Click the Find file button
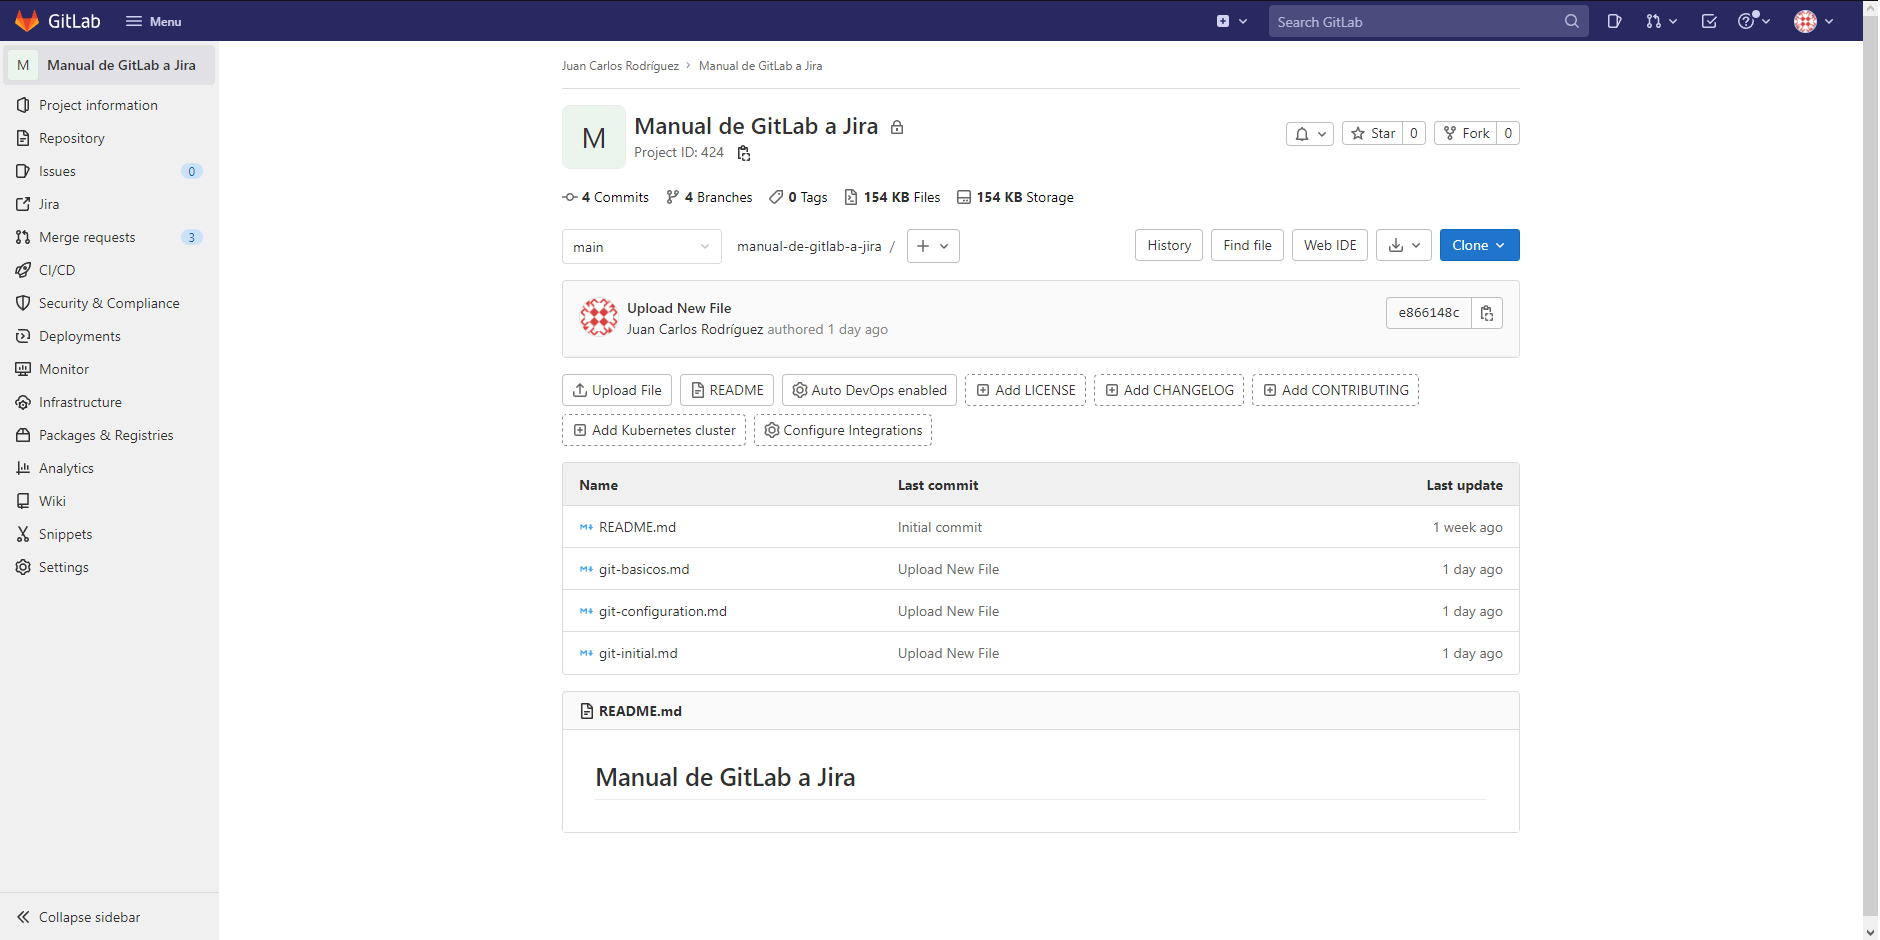Image resolution: width=1880 pixels, height=940 pixels. coord(1247,245)
